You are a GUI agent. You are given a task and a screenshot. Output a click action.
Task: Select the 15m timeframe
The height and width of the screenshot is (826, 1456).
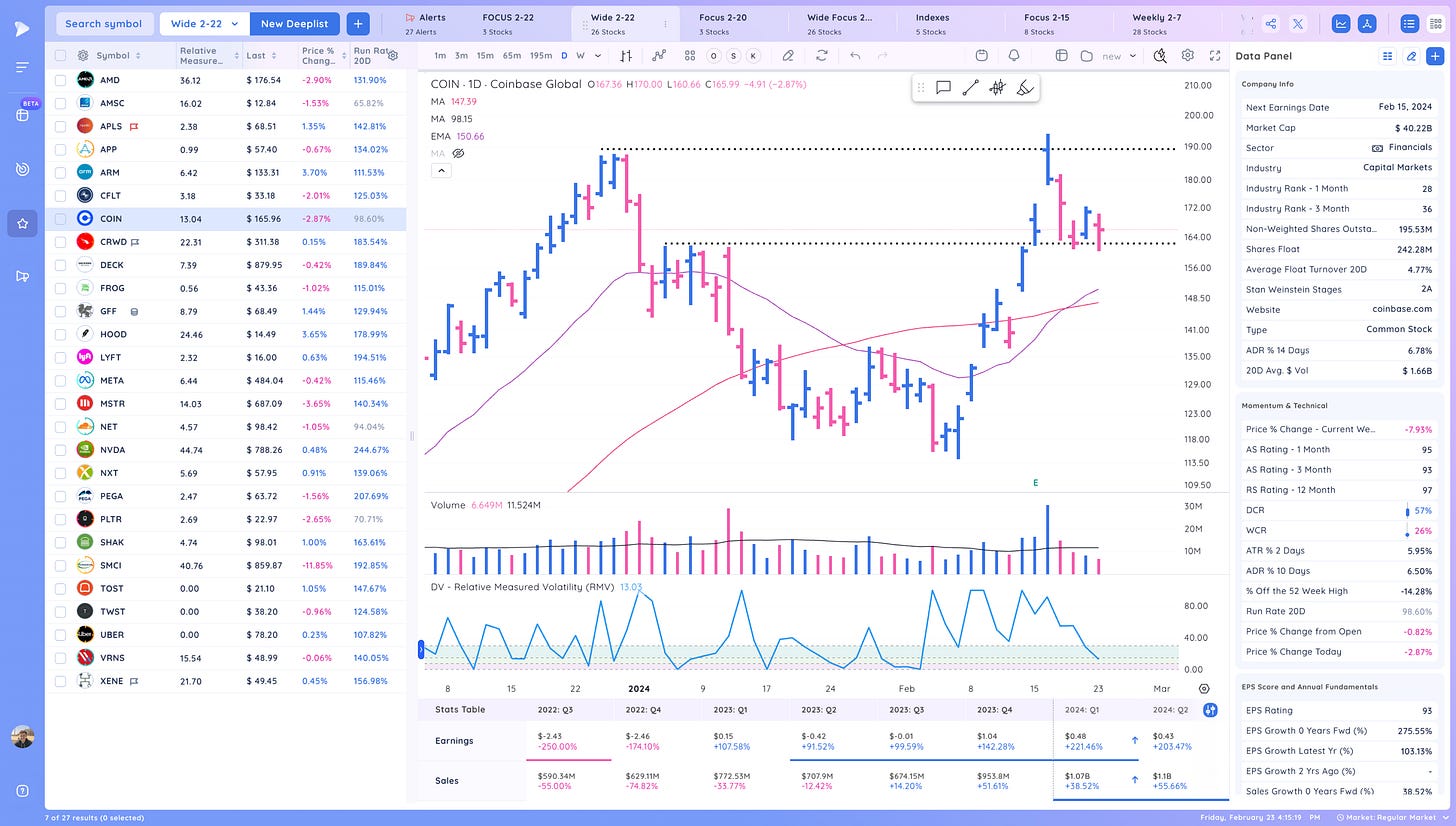[x=484, y=56]
